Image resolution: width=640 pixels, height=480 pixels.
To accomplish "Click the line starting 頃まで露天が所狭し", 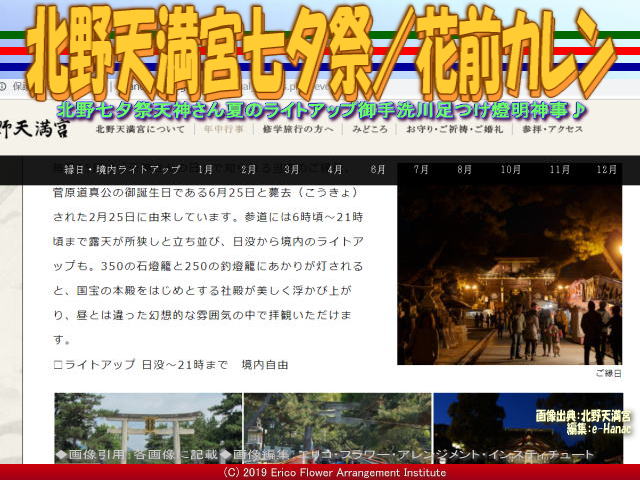I will coord(208,242).
